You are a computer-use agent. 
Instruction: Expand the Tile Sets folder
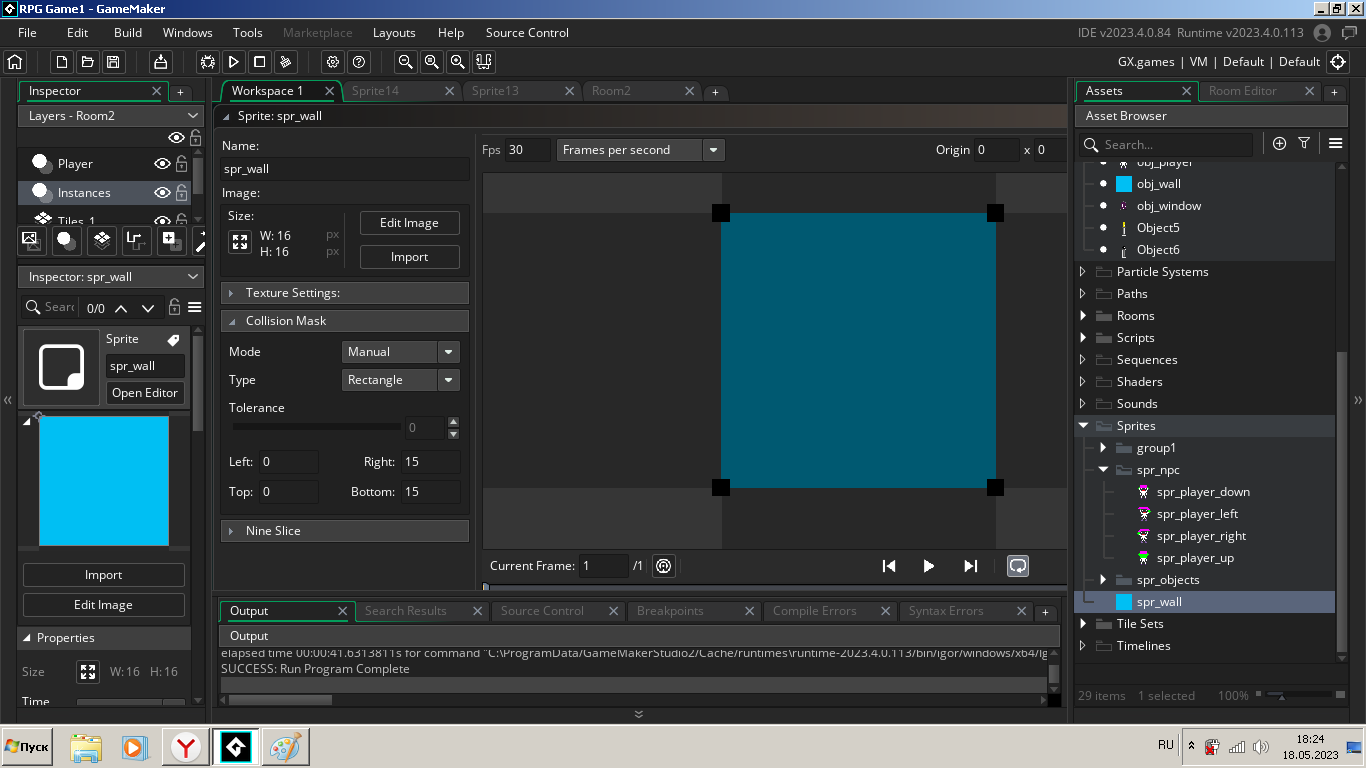pos(1083,624)
